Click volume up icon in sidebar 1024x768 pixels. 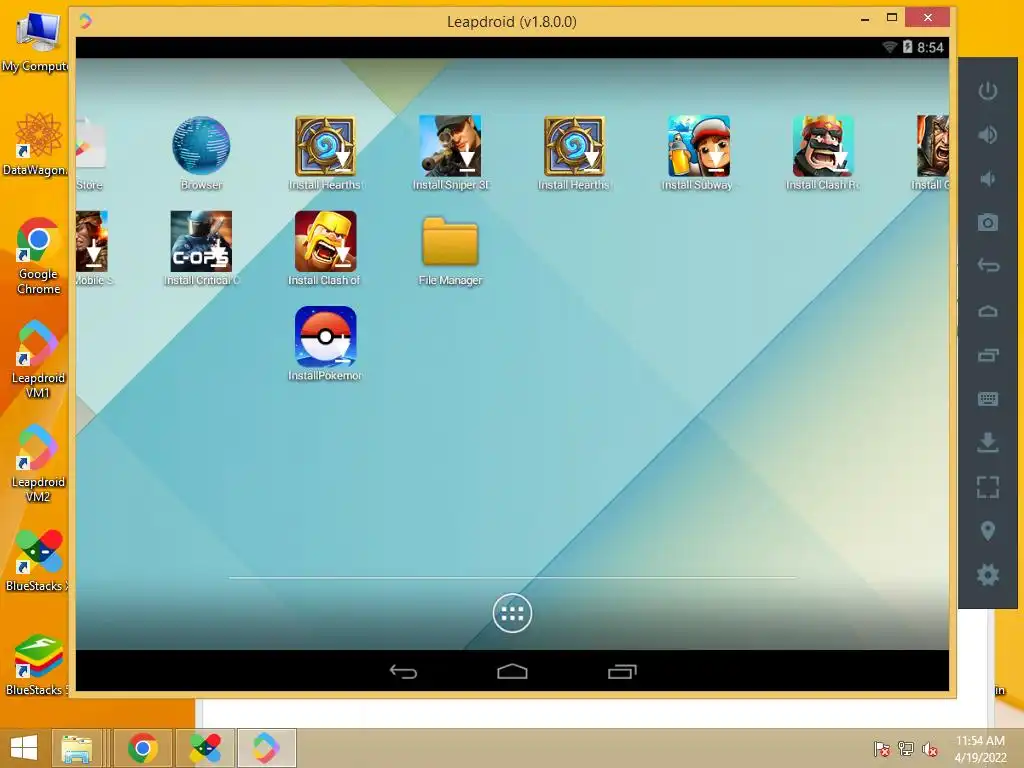point(987,135)
